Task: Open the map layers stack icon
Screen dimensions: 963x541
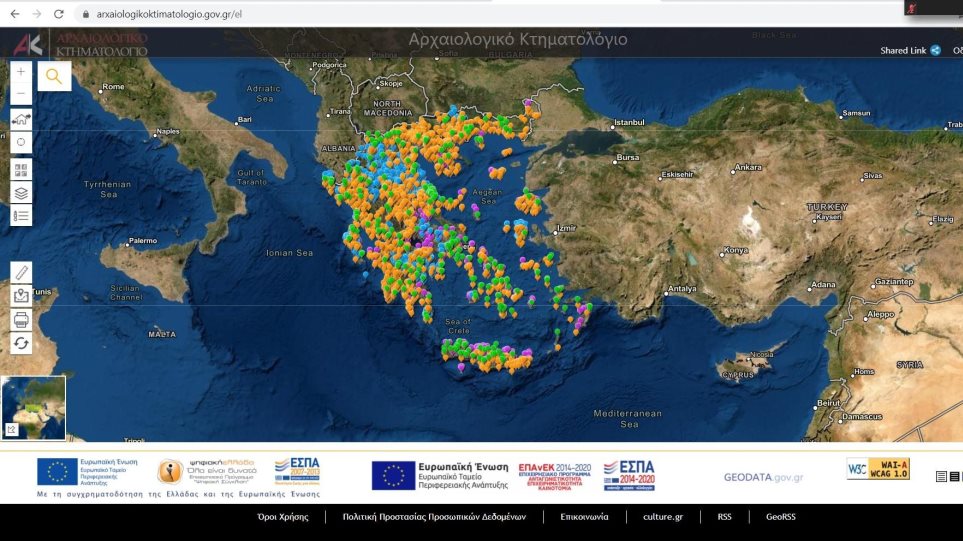Action: coord(21,191)
